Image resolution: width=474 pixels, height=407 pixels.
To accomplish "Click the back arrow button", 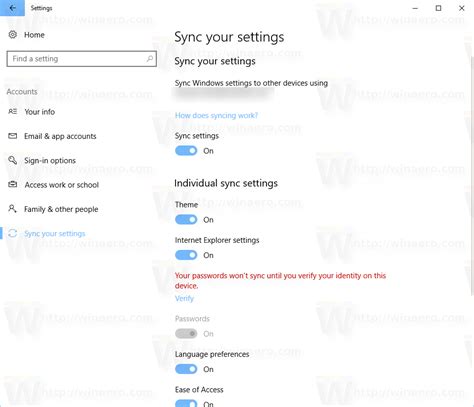I will point(12,8).
